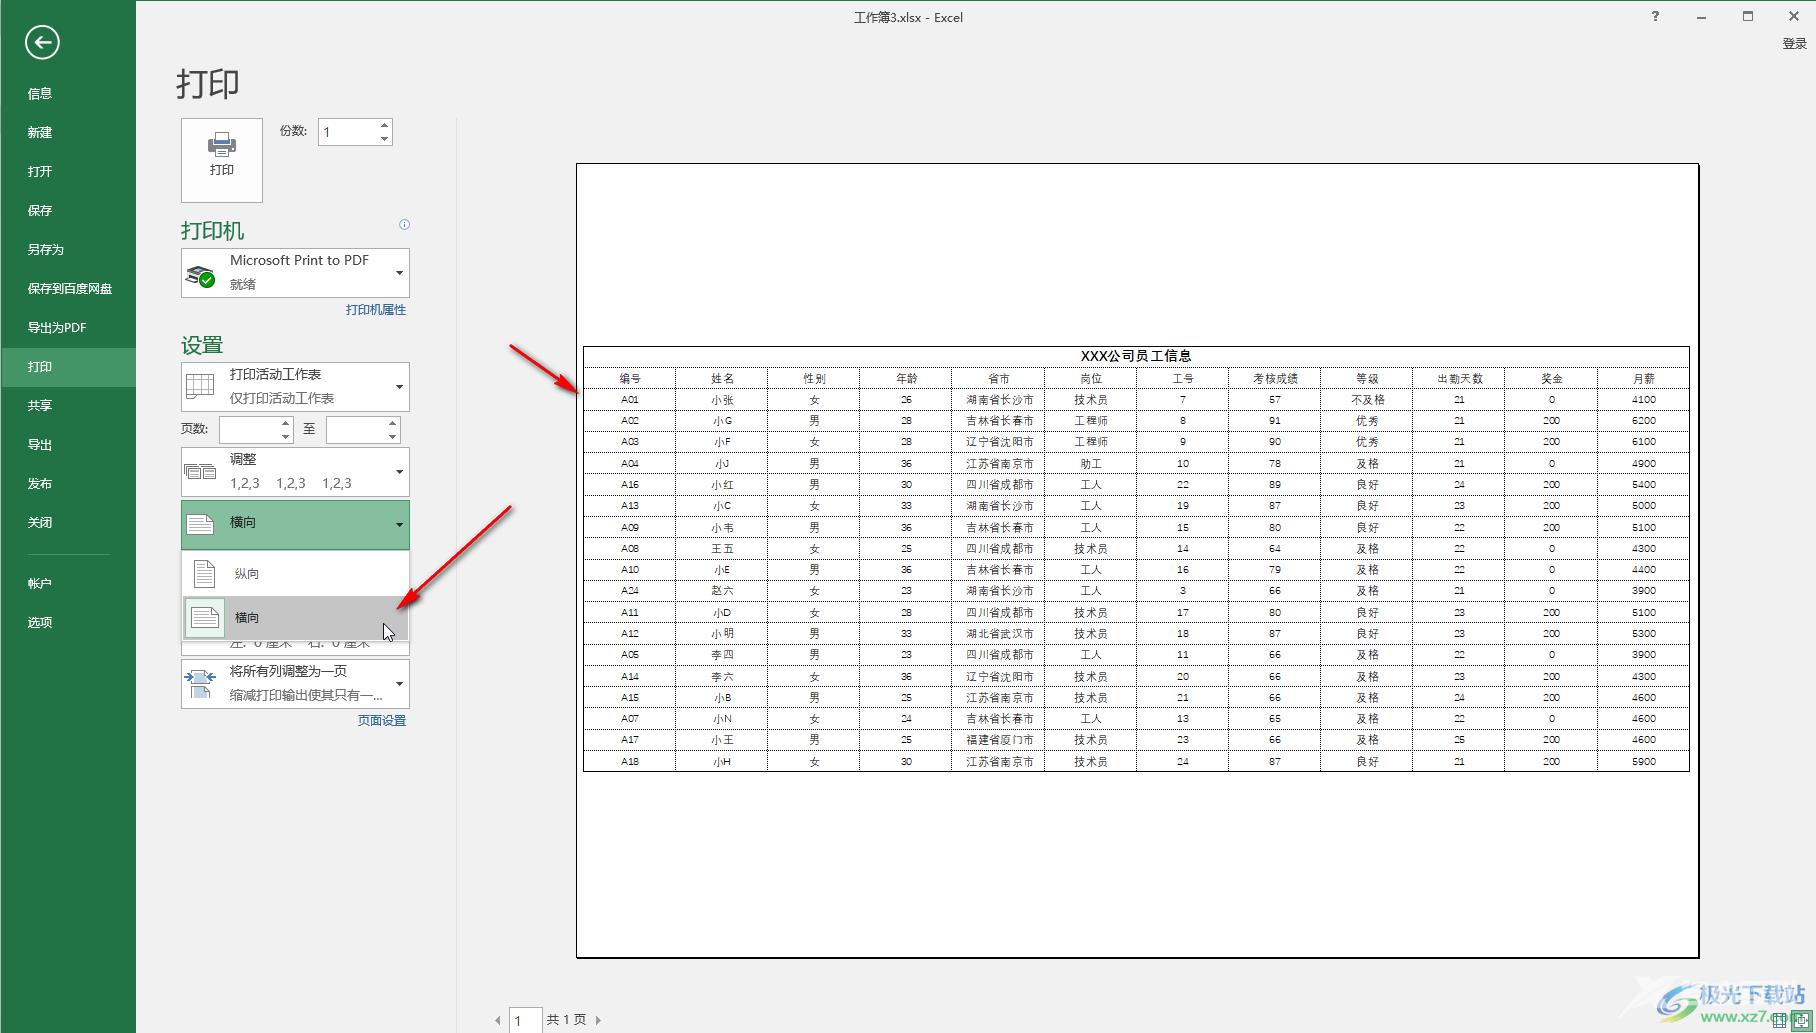Click 考核成绩 header in preview
1816x1033 pixels.
pyautogui.click(x=1275, y=378)
